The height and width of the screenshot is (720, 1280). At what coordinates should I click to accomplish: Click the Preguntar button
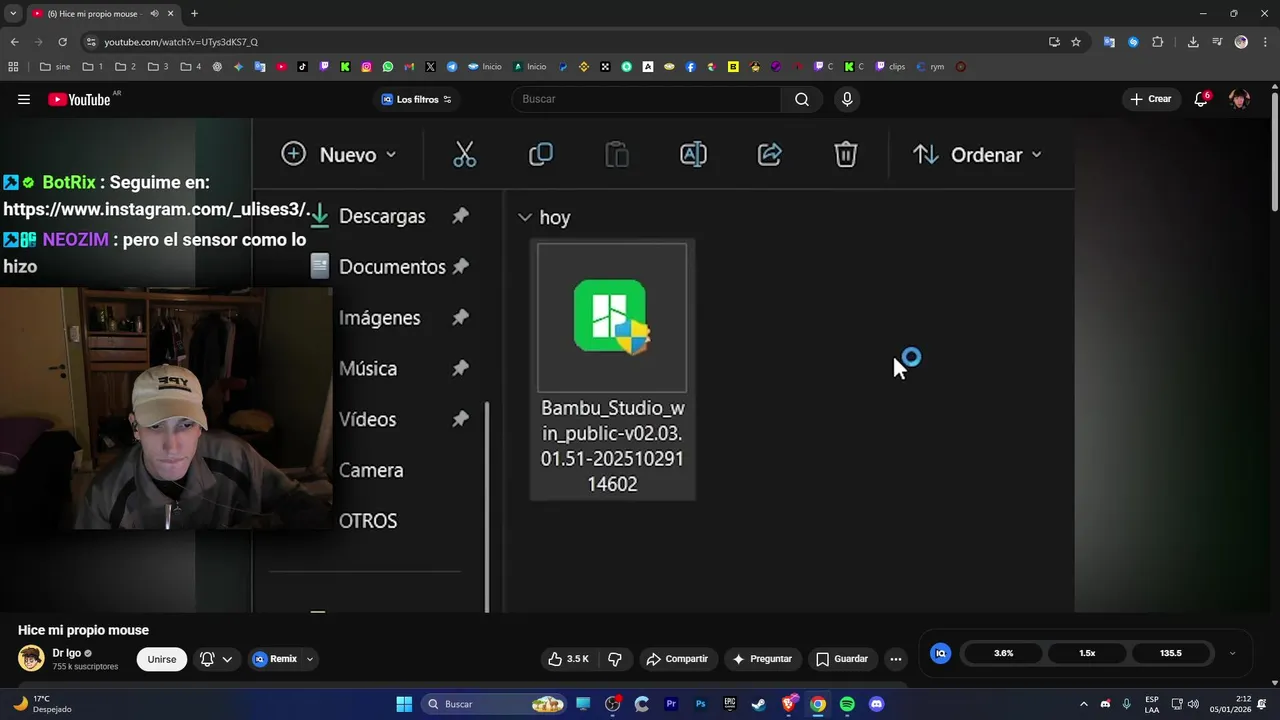[762, 659]
